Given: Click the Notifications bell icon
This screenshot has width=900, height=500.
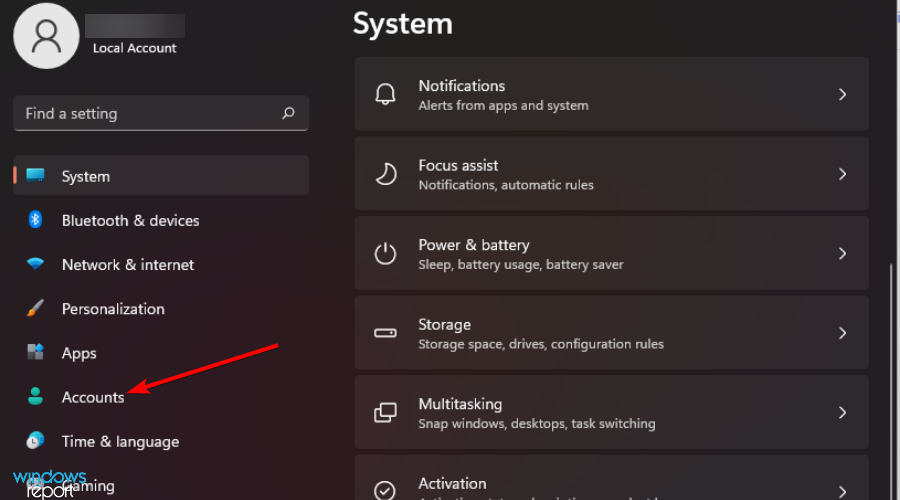Looking at the screenshot, I should click(385, 94).
